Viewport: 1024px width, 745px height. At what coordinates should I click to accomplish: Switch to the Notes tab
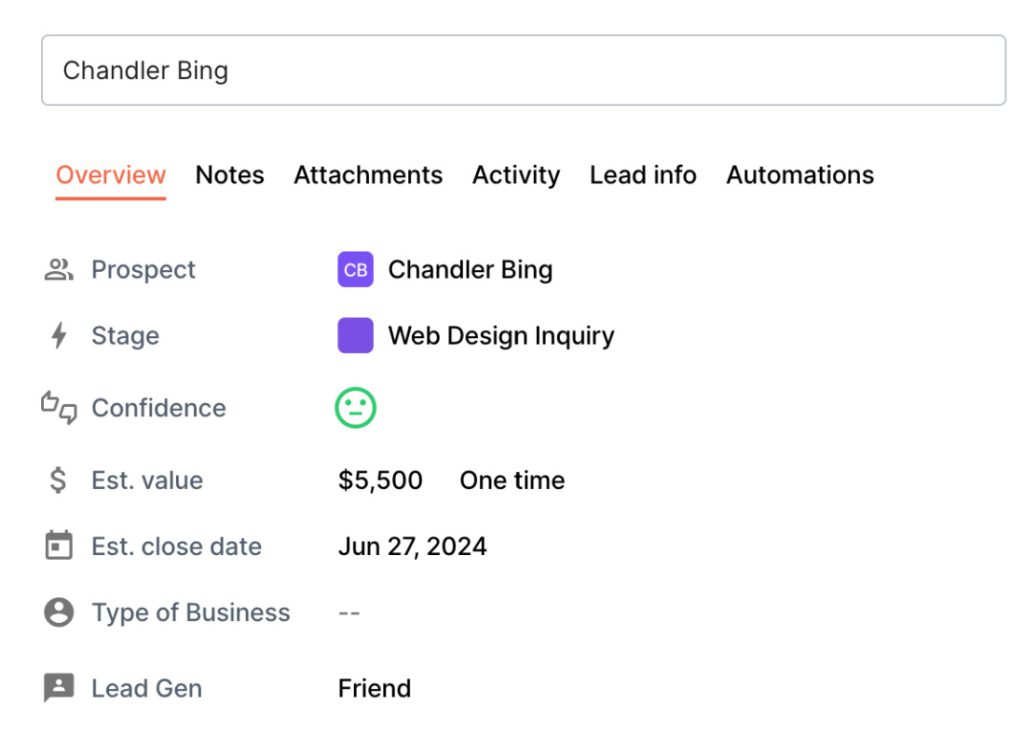point(230,175)
